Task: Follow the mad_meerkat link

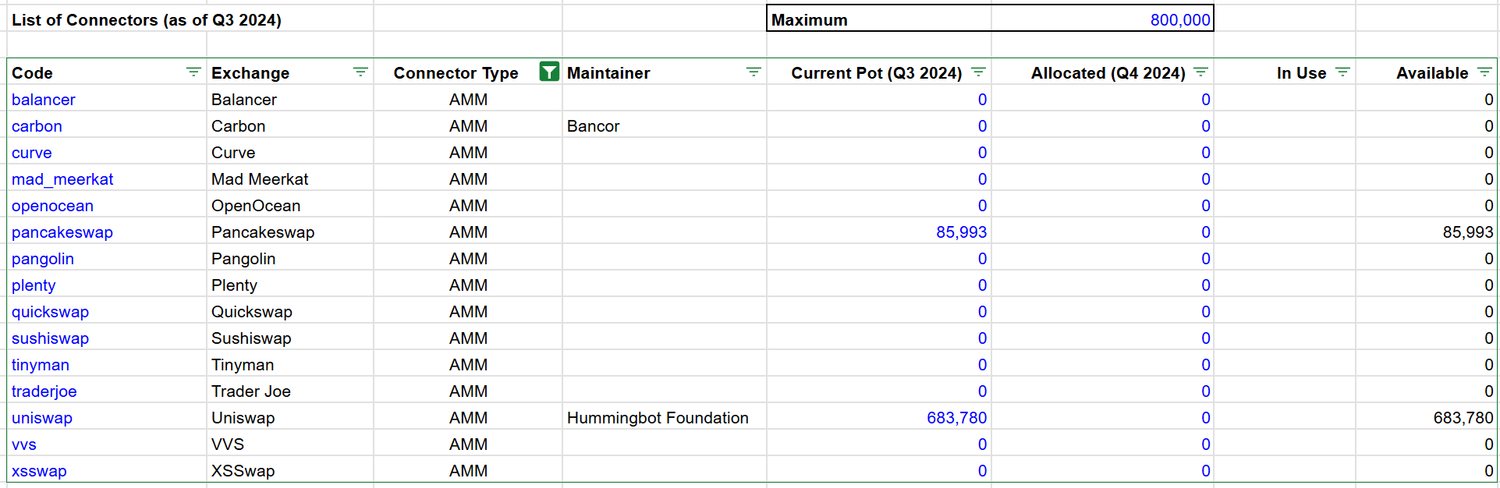Action: pos(62,179)
